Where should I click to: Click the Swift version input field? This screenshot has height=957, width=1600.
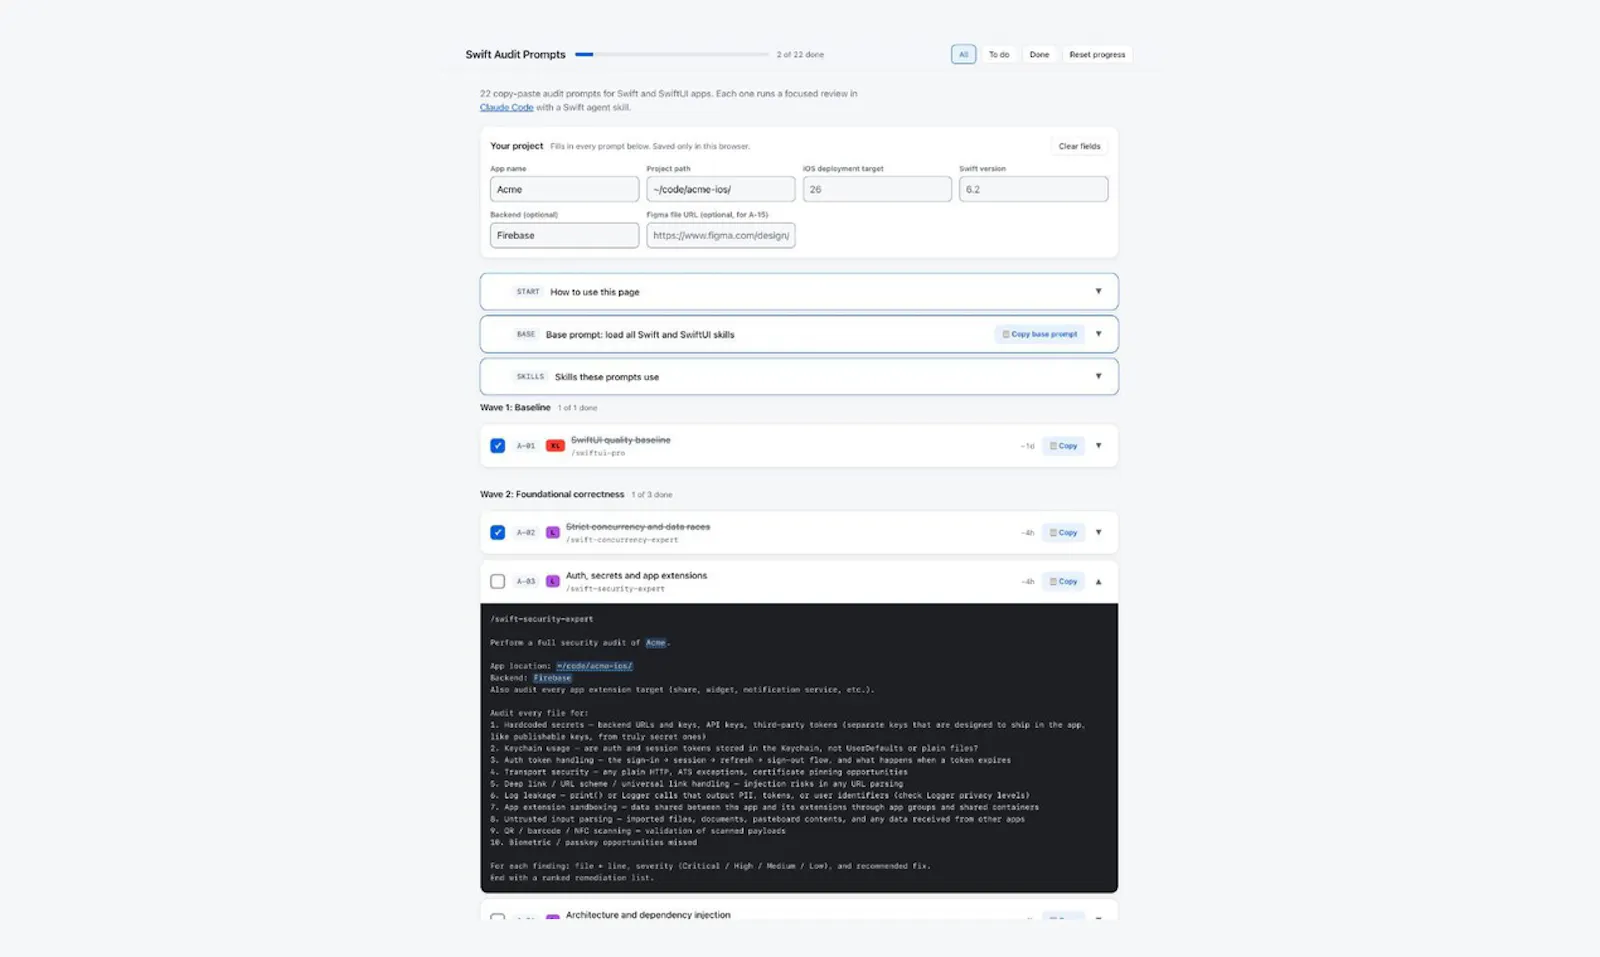click(1033, 189)
